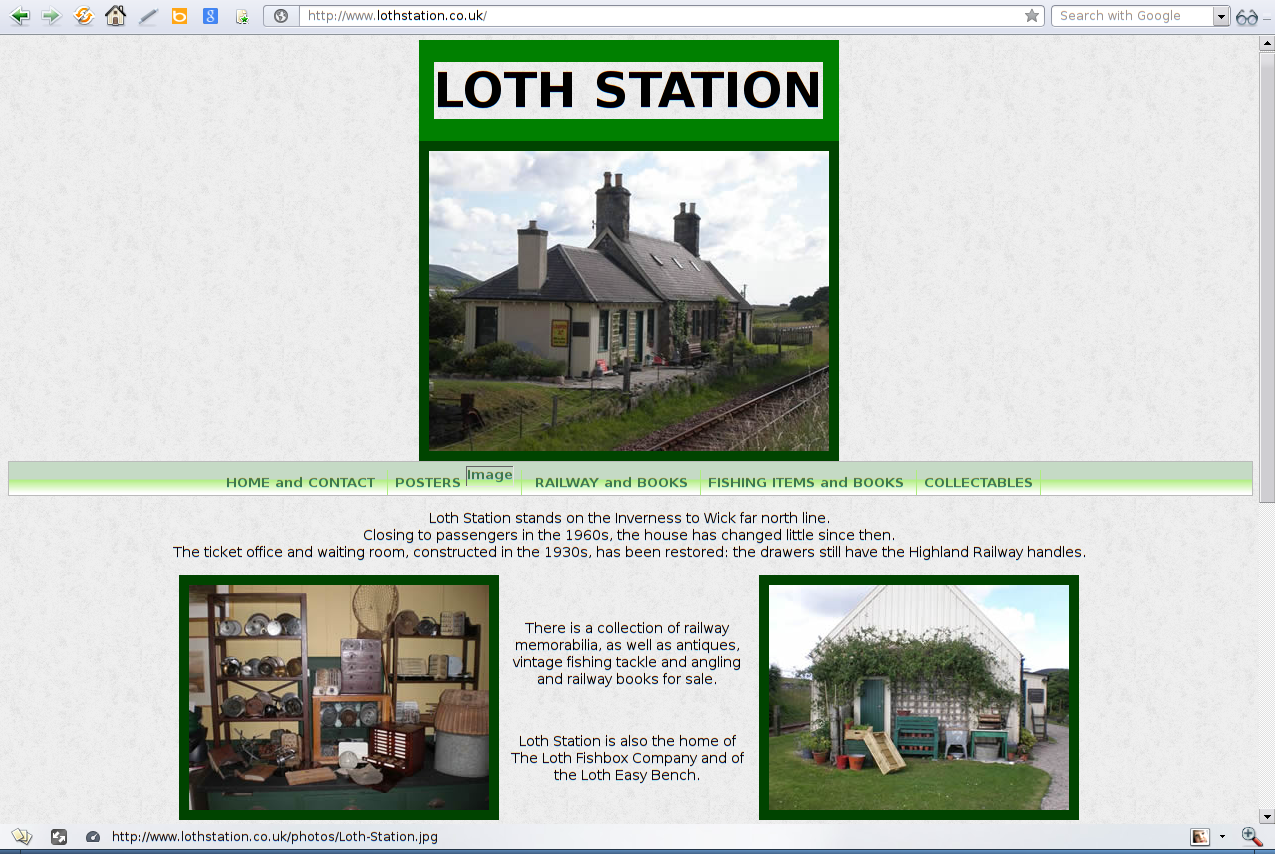Reload the page with the orange refresh icon
Image resolution: width=1275 pixels, height=854 pixels.
tap(84, 16)
